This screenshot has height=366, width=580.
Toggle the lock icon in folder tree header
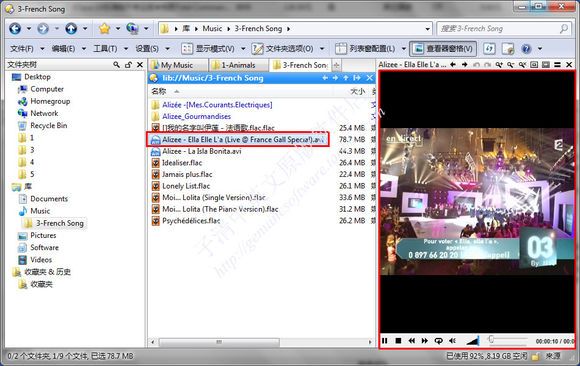pyautogui.click(x=128, y=65)
